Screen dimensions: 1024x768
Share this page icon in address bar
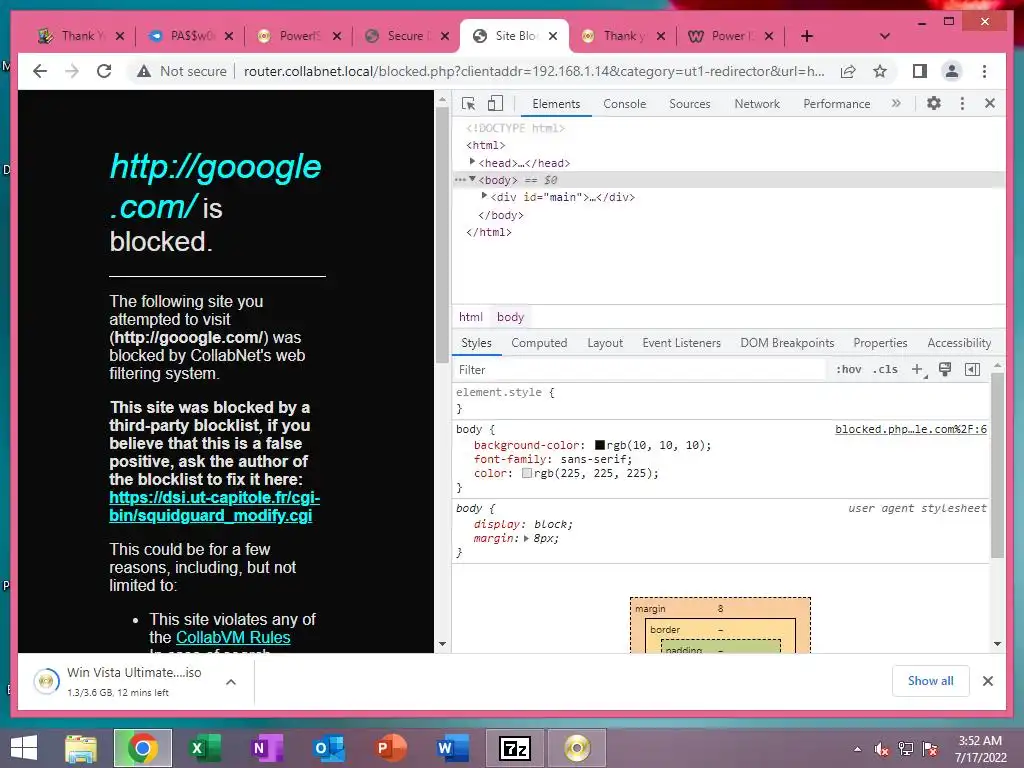[x=848, y=71]
